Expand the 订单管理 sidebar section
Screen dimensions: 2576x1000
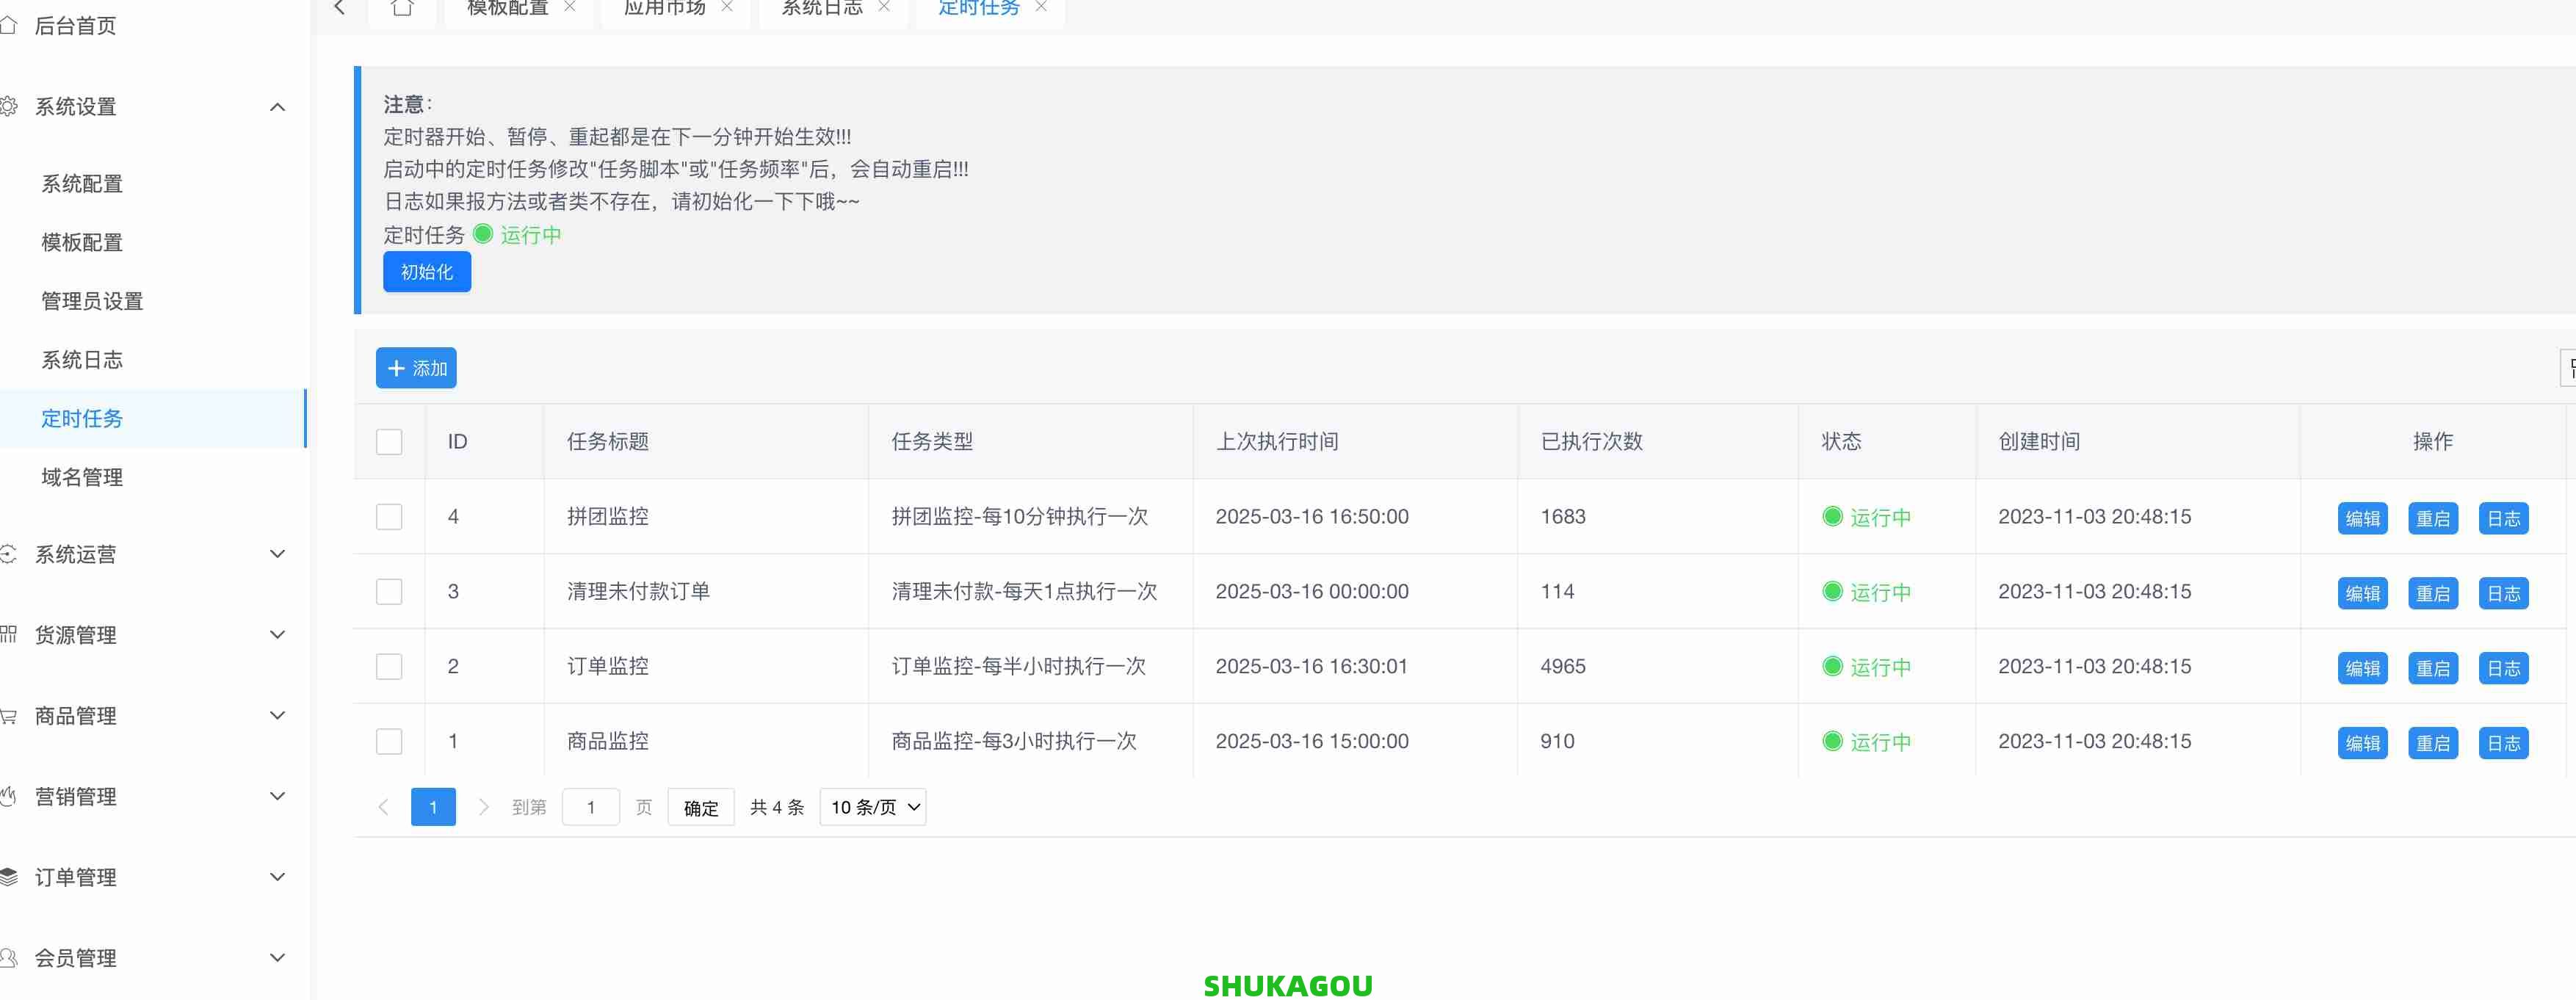(278, 876)
